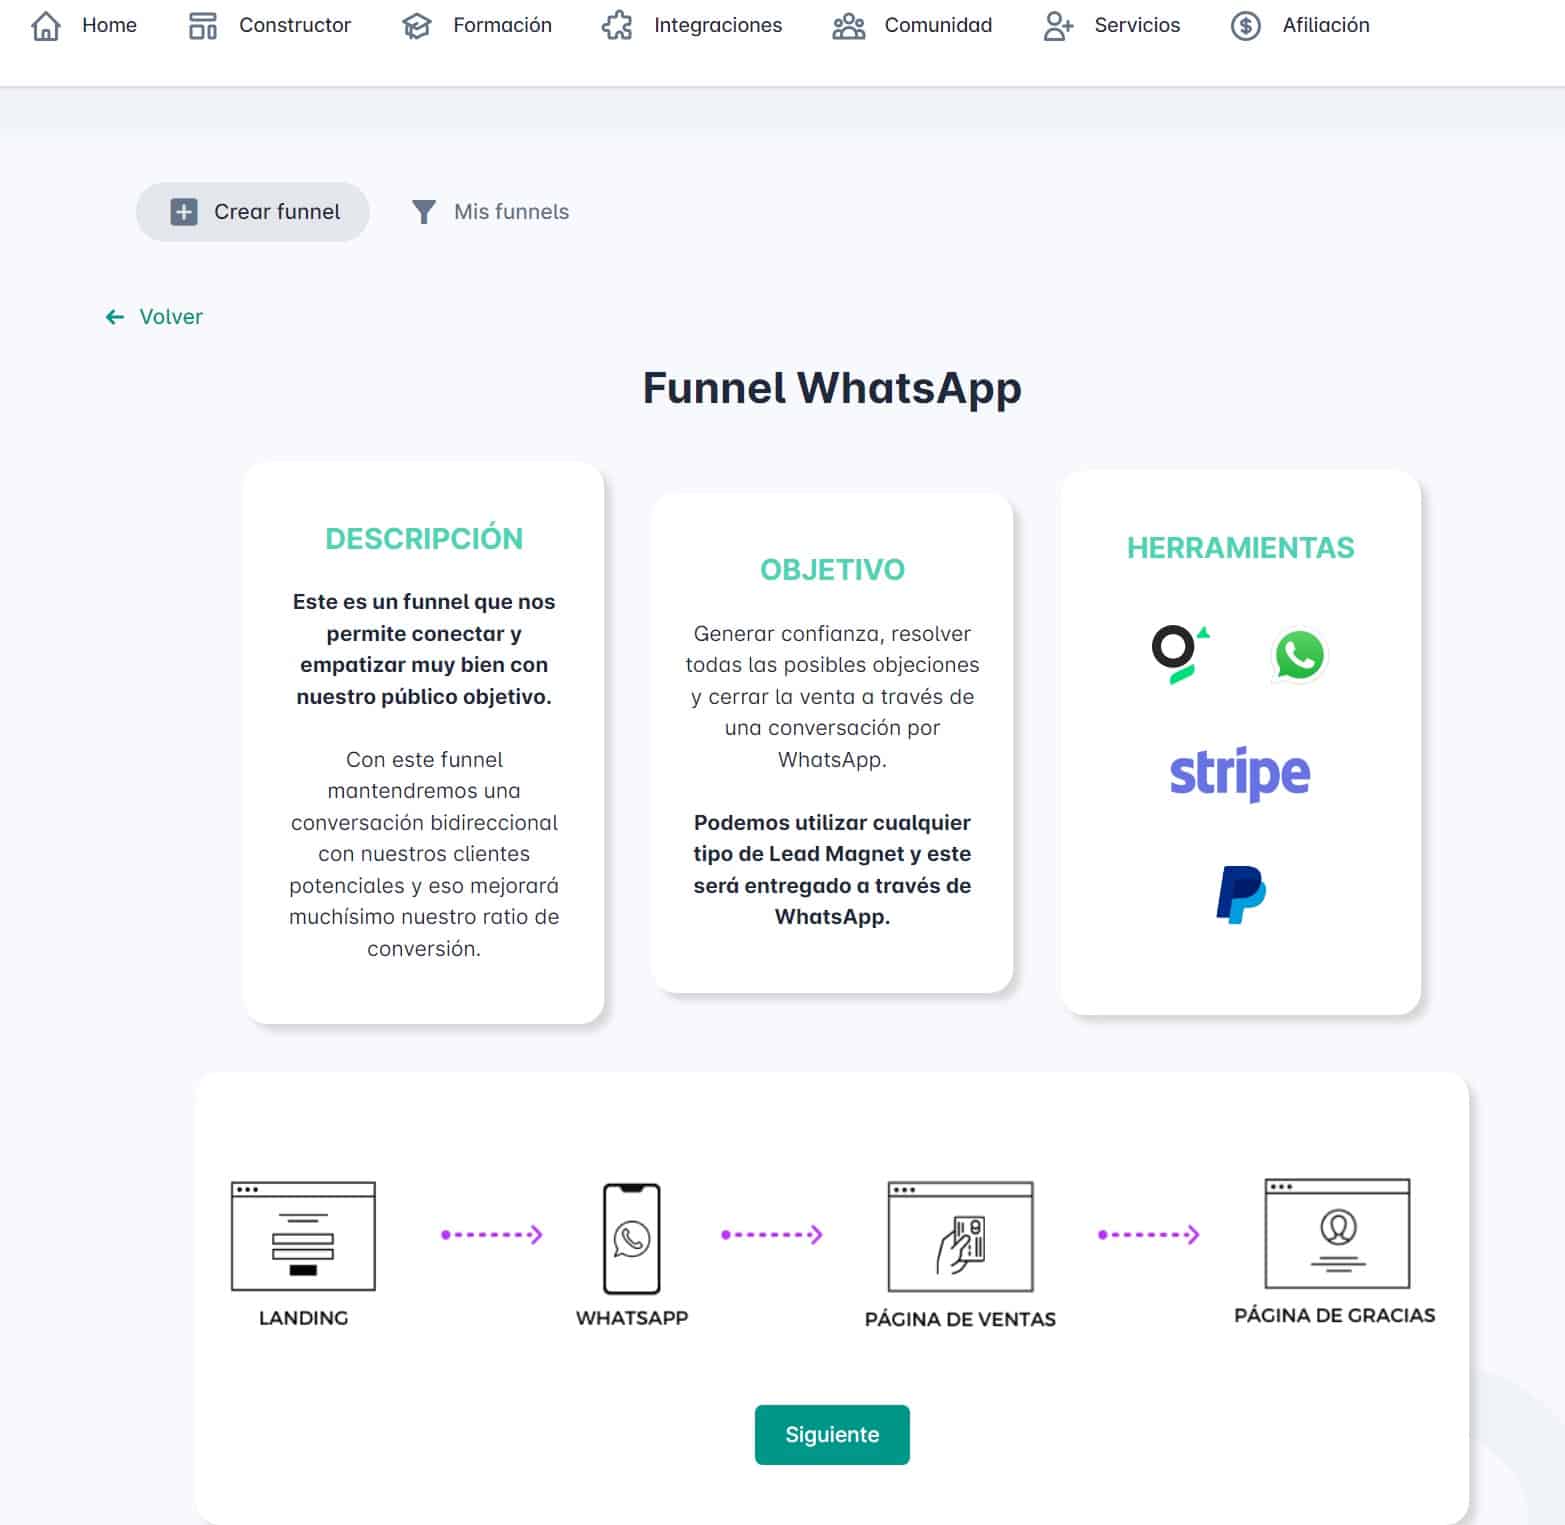The width and height of the screenshot is (1565, 1525).
Task: Open the Afiliación dollar icon
Action: (1245, 26)
